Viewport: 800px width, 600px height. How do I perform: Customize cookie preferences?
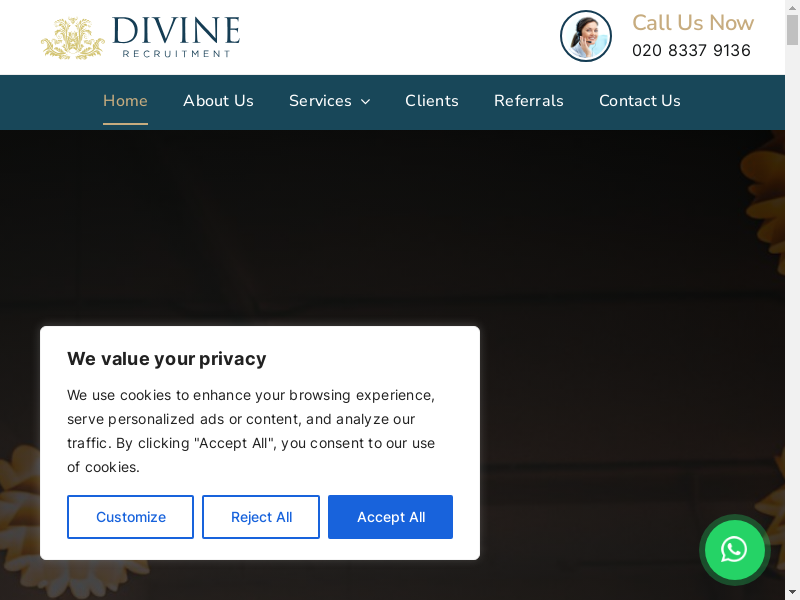[131, 517]
